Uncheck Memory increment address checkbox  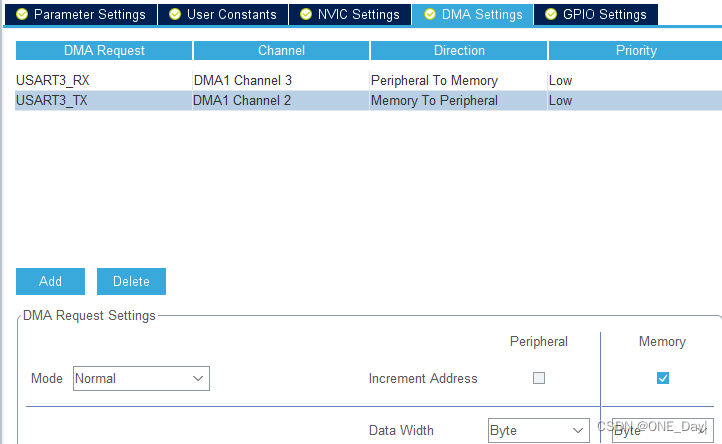(x=663, y=378)
